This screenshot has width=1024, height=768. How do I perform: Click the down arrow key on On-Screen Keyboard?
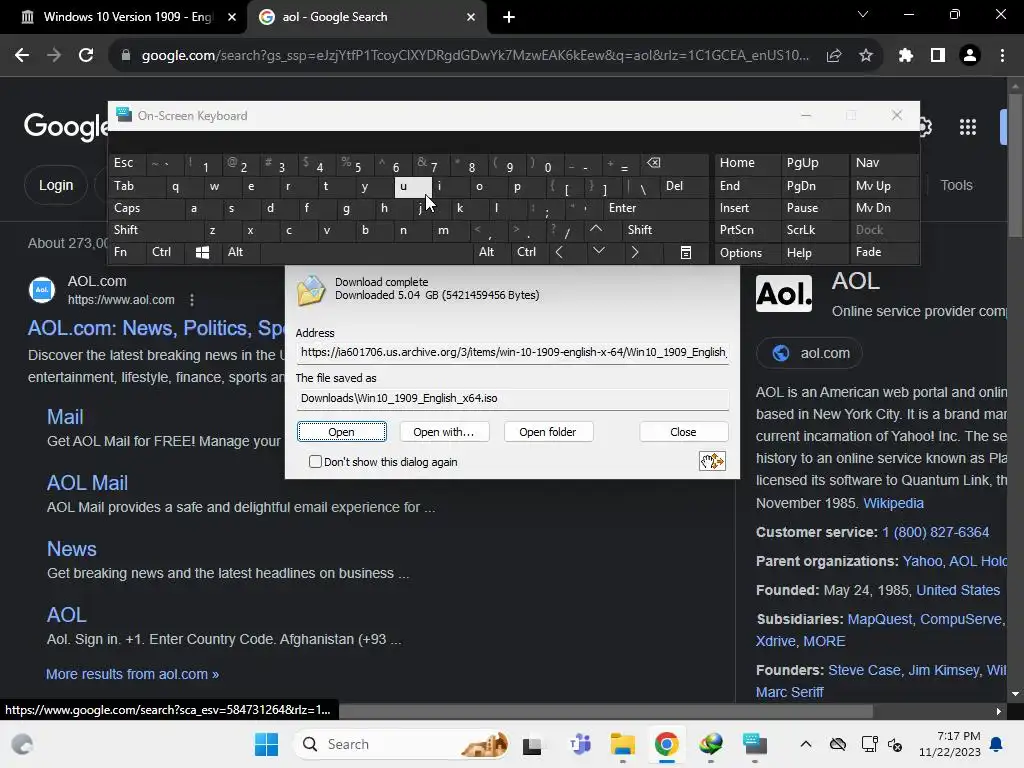(x=598, y=252)
